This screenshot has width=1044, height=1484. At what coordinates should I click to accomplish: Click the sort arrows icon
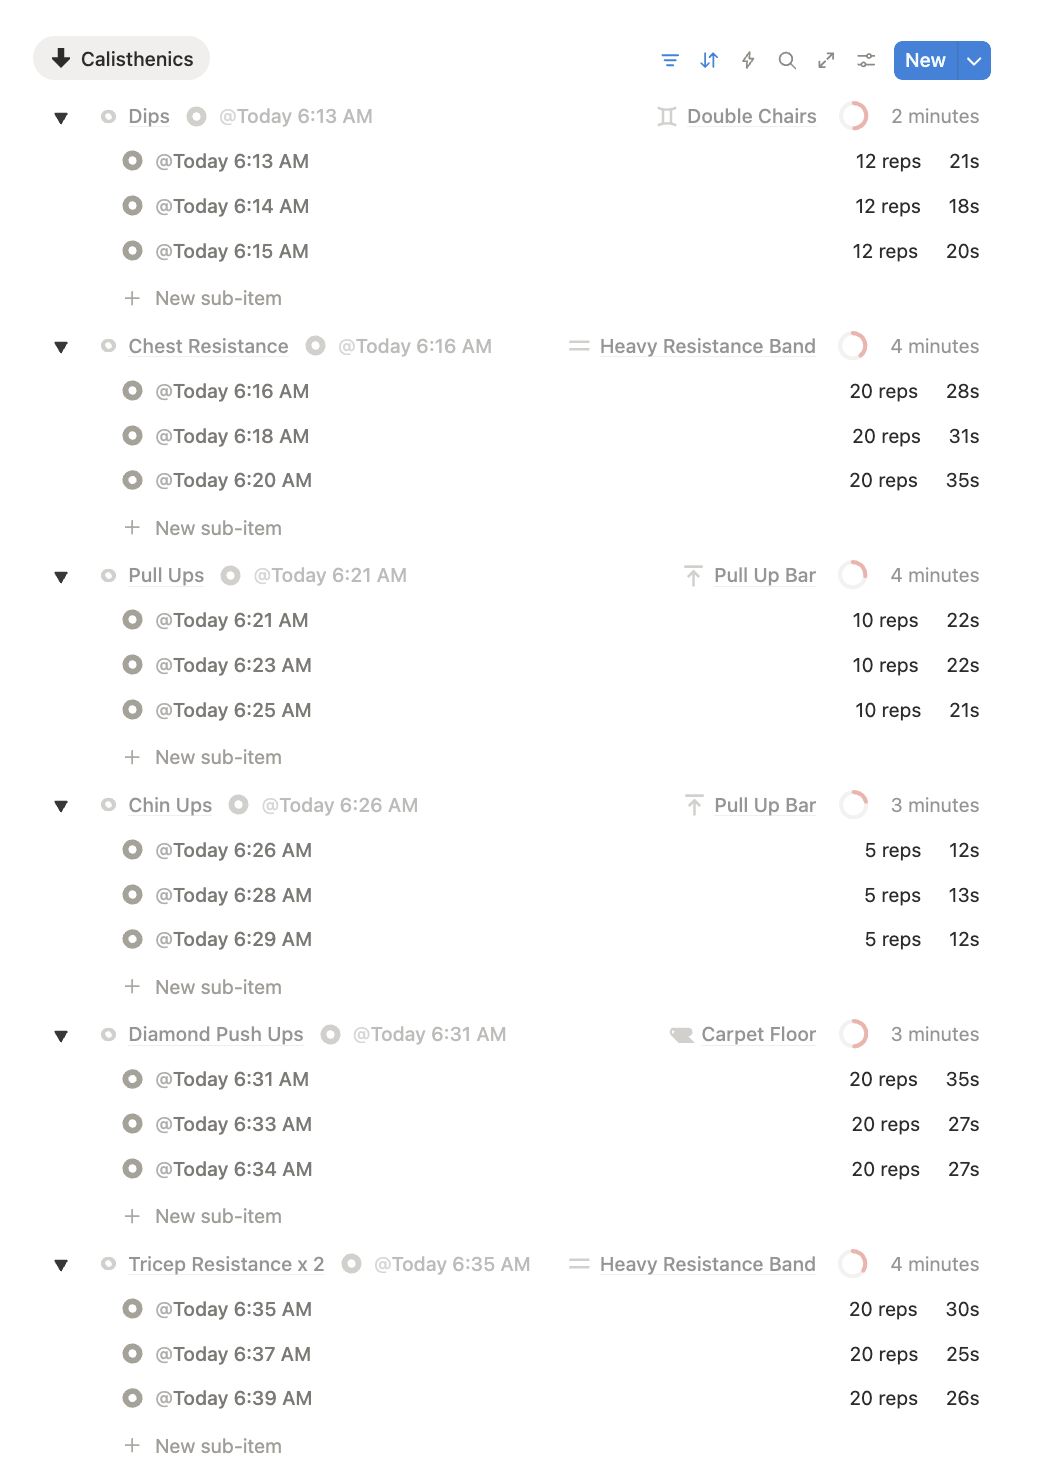[709, 61]
